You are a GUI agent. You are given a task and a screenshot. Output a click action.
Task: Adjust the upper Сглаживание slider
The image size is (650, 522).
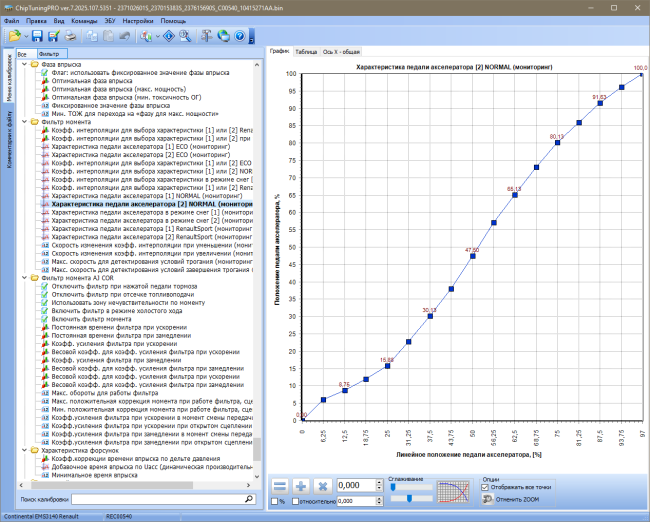[393, 488]
